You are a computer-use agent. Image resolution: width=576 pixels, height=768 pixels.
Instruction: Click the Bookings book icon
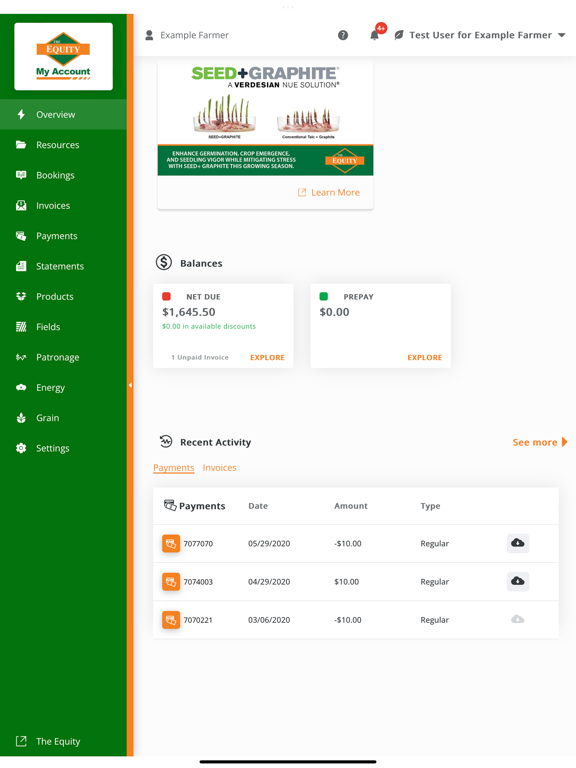point(21,175)
